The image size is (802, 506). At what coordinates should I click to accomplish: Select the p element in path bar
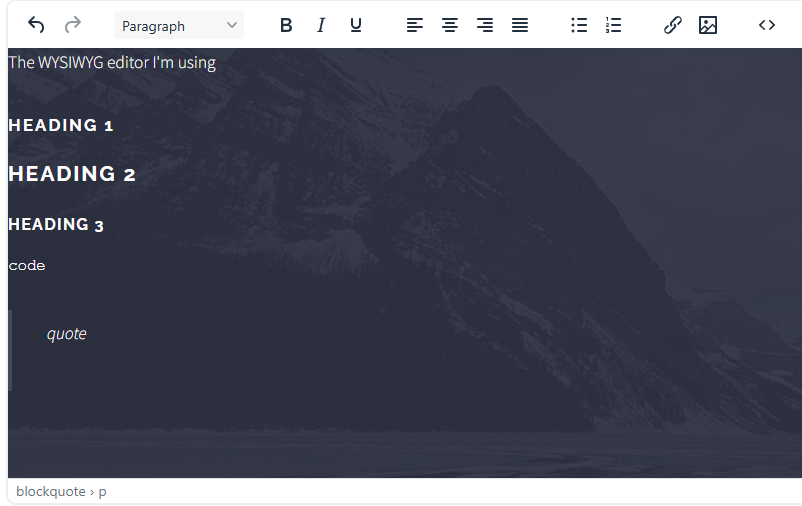click(x=102, y=492)
